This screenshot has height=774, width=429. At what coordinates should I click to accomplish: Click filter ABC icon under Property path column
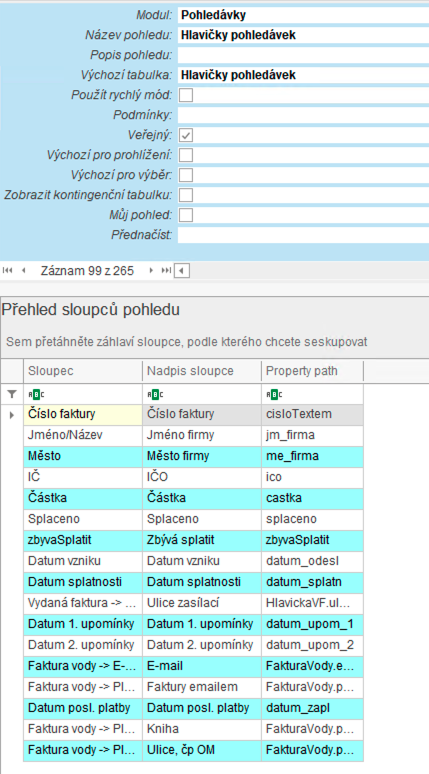point(274,394)
